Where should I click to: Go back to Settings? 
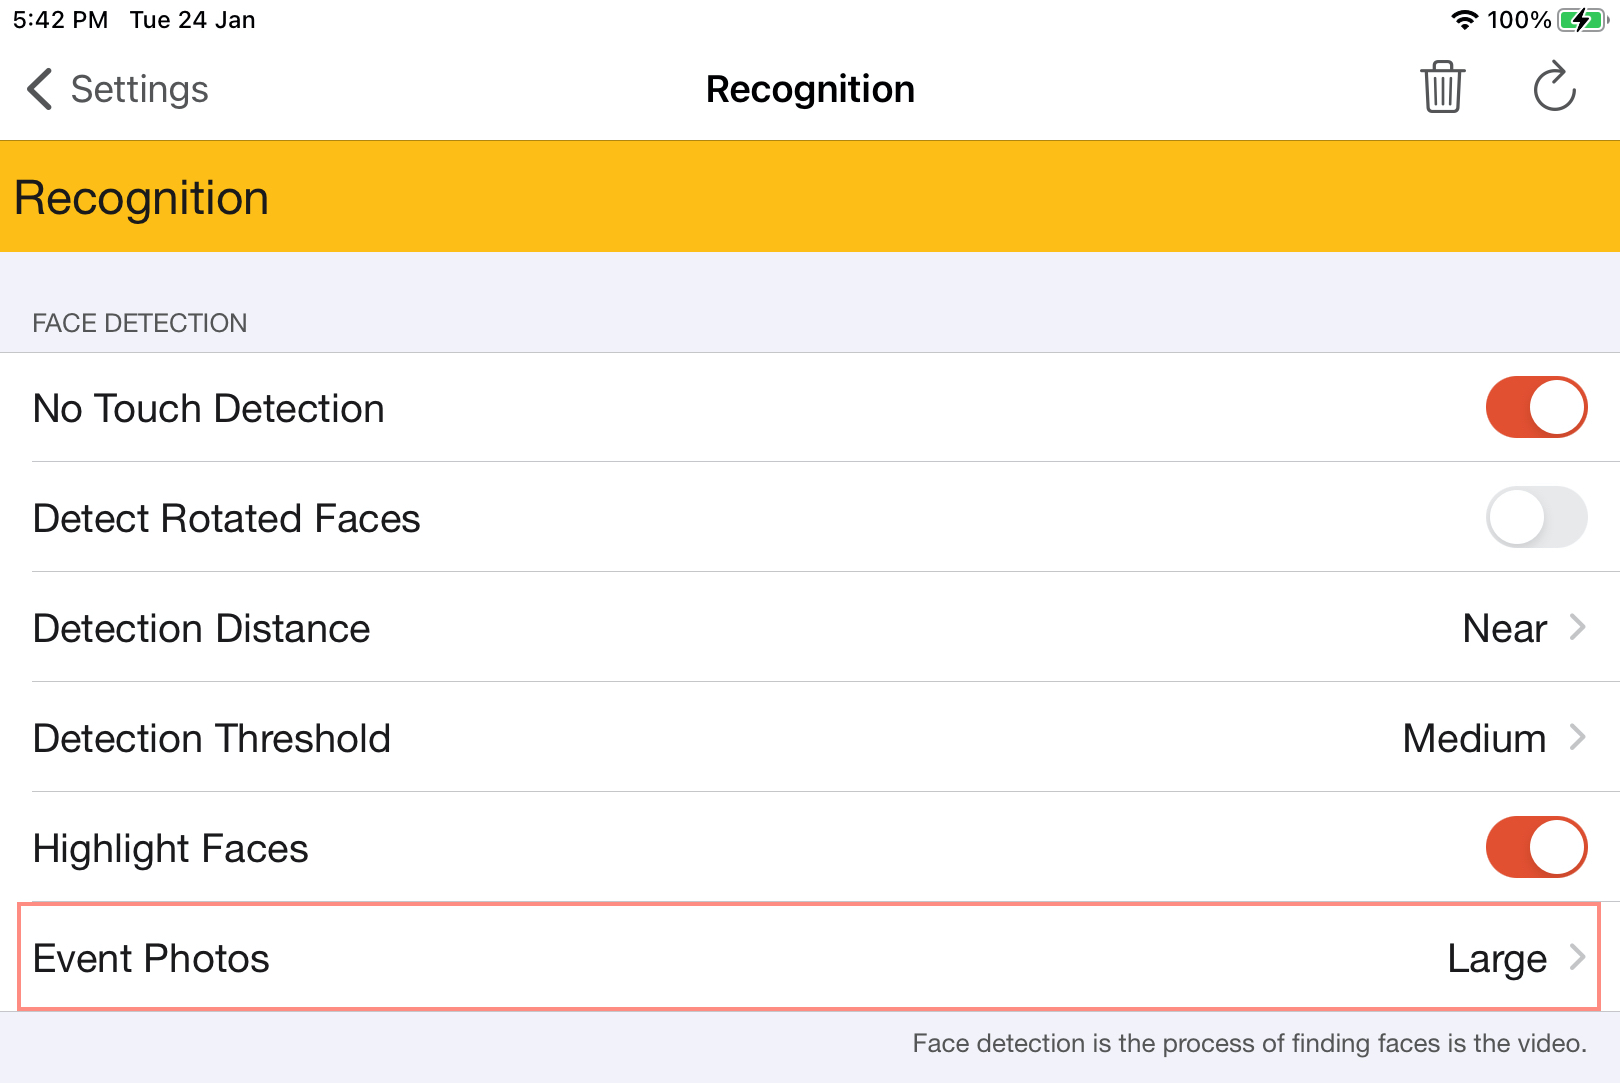click(139, 89)
